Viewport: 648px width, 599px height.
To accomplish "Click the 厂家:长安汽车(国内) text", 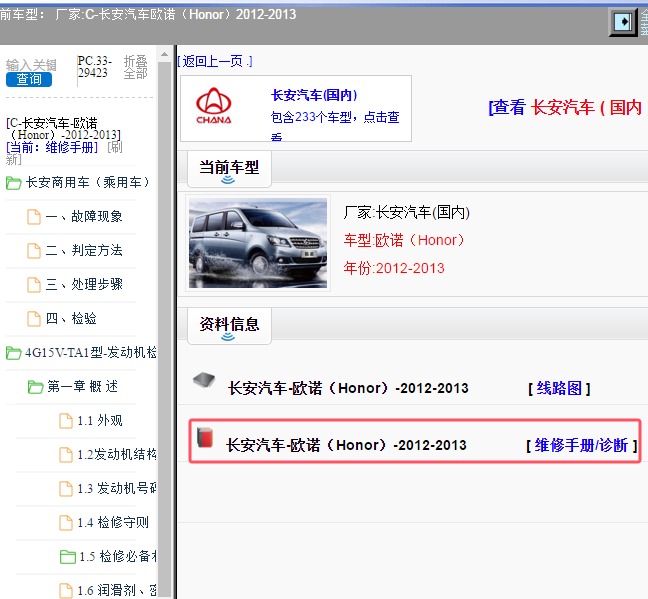I will click(407, 212).
